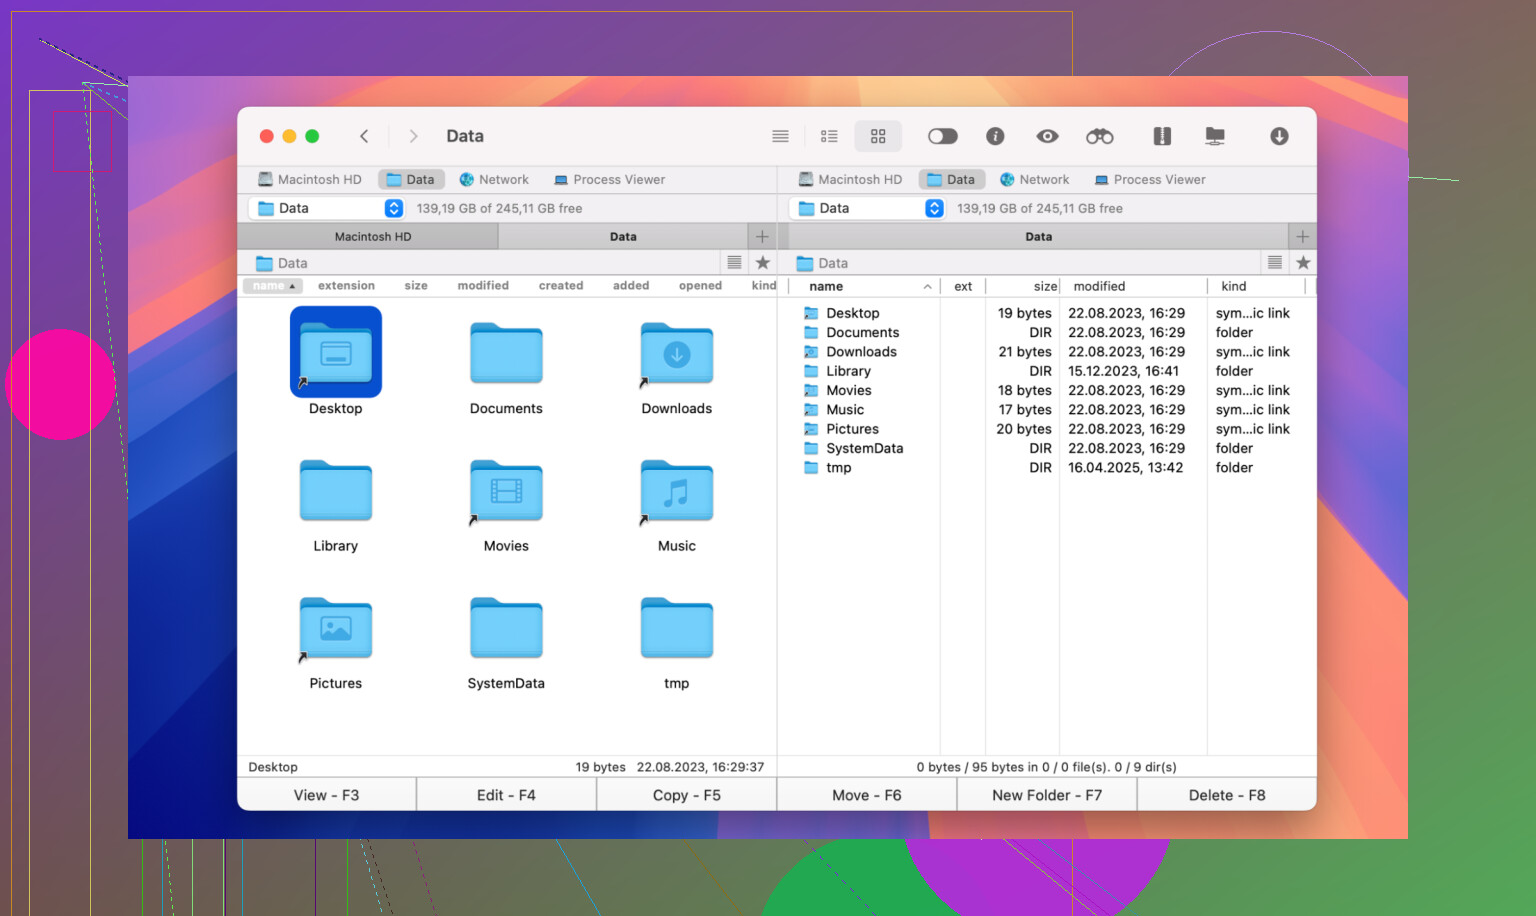Add new tab in right pane
Image resolution: width=1536 pixels, height=916 pixels.
click(1302, 237)
